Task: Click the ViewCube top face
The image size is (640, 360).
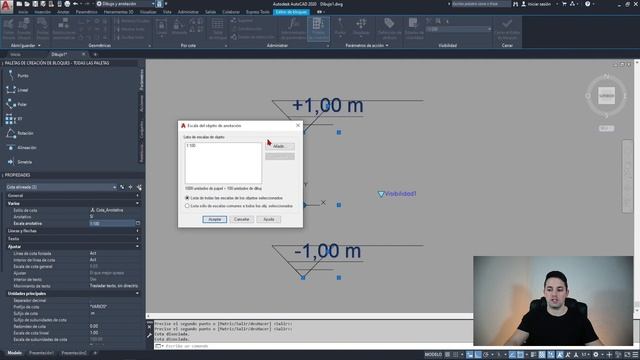Action: point(607,96)
